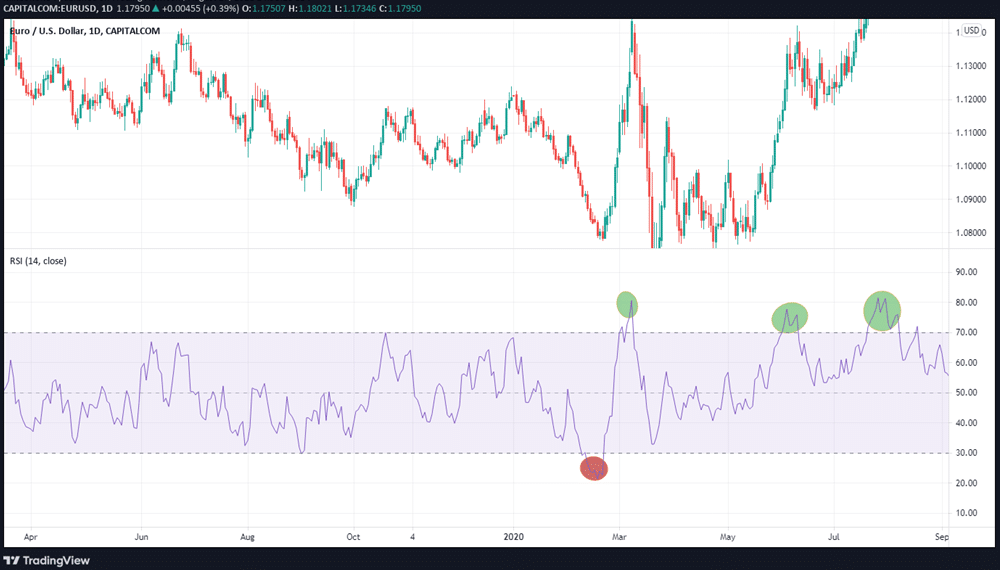Click the 50.00 midline value on RSI scale
Viewport: 1000px width, 570px height.
[x=968, y=393]
